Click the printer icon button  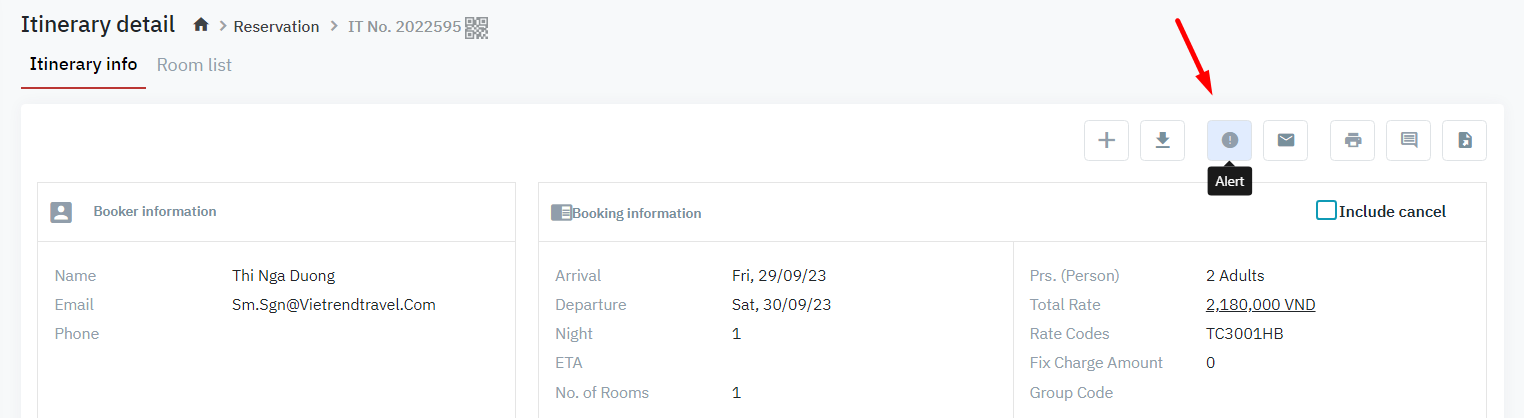(x=1352, y=141)
